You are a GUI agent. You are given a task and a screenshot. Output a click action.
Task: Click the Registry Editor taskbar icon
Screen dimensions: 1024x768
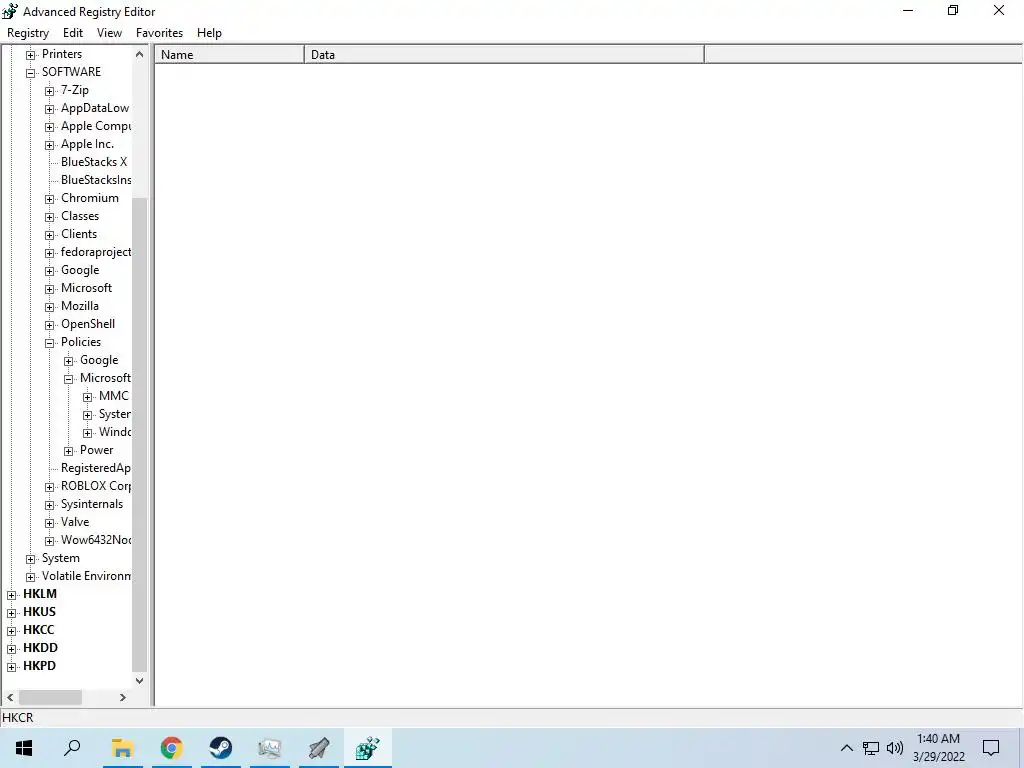[368, 748]
